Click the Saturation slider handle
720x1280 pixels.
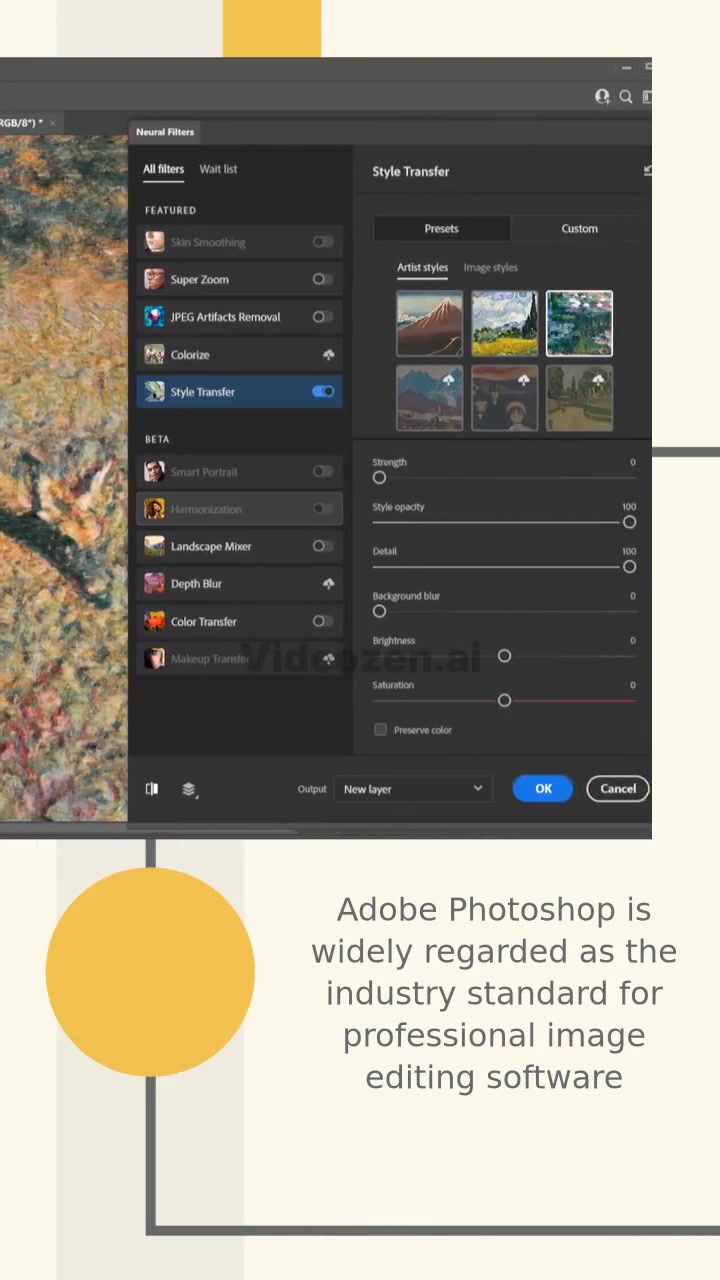coord(504,701)
